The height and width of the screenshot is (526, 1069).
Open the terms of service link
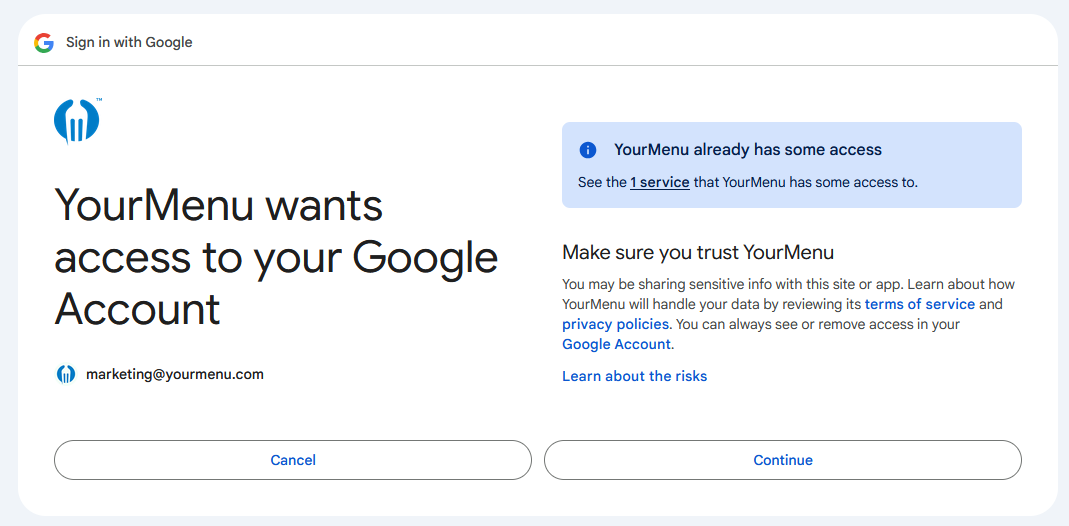920,304
